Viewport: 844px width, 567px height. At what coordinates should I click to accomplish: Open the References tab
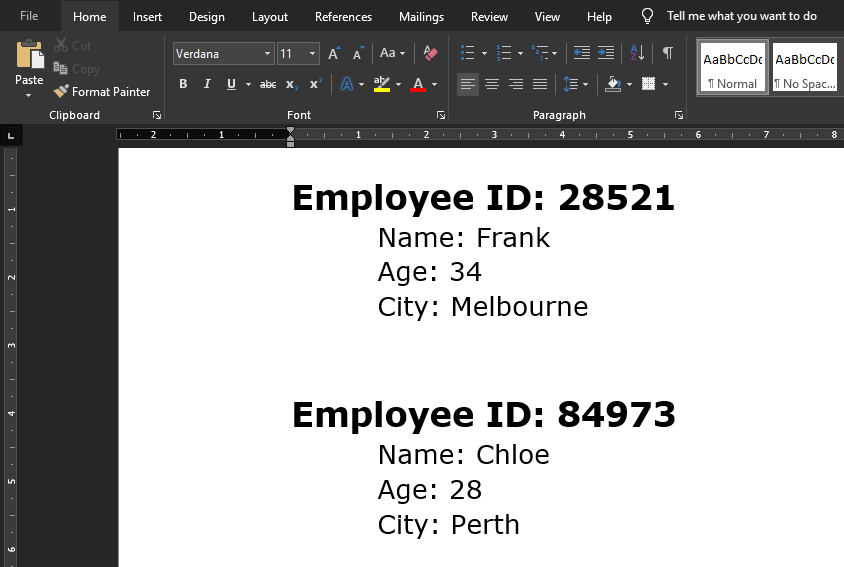point(343,16)
